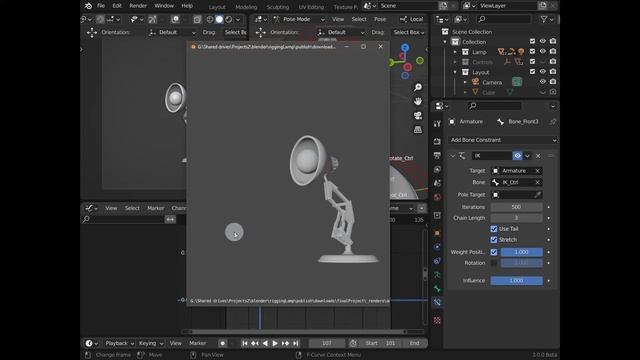Image resolution: width=640 pixels, height=360 pixels.
Task: Click the properties editor search field
Action: (x=494, y=106)
